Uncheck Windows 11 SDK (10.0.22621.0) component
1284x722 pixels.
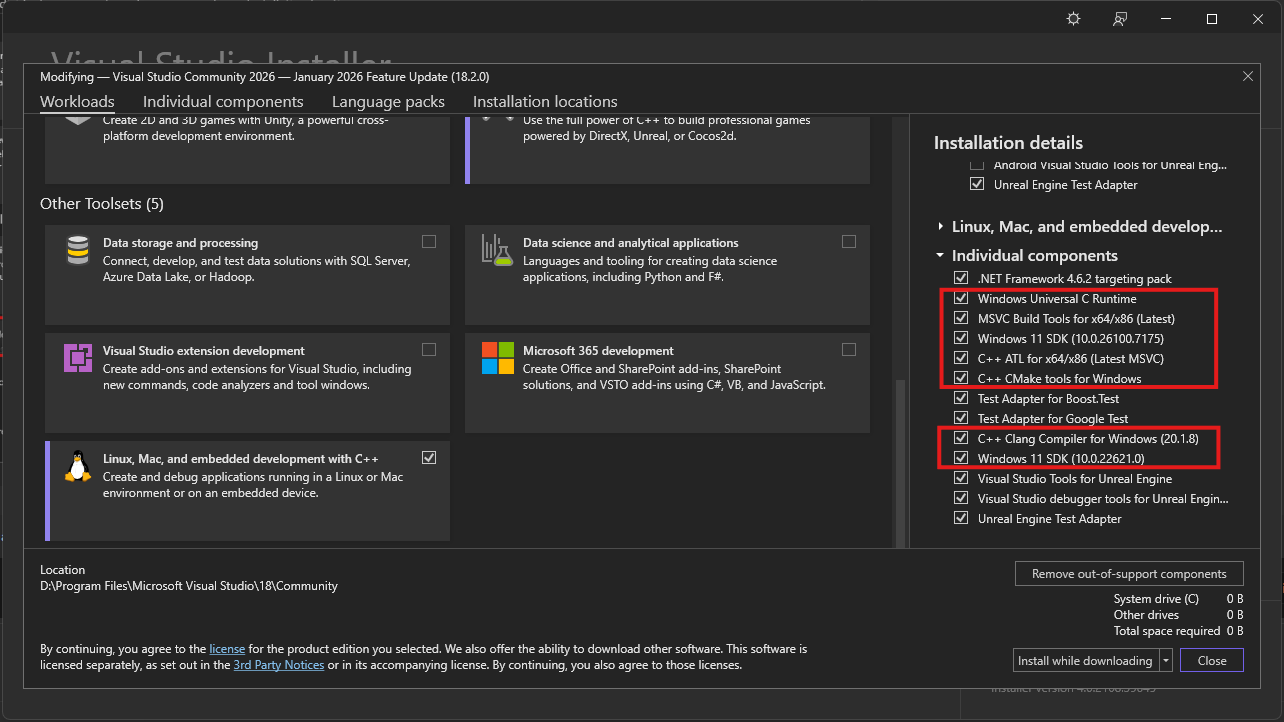coord(961,459)
